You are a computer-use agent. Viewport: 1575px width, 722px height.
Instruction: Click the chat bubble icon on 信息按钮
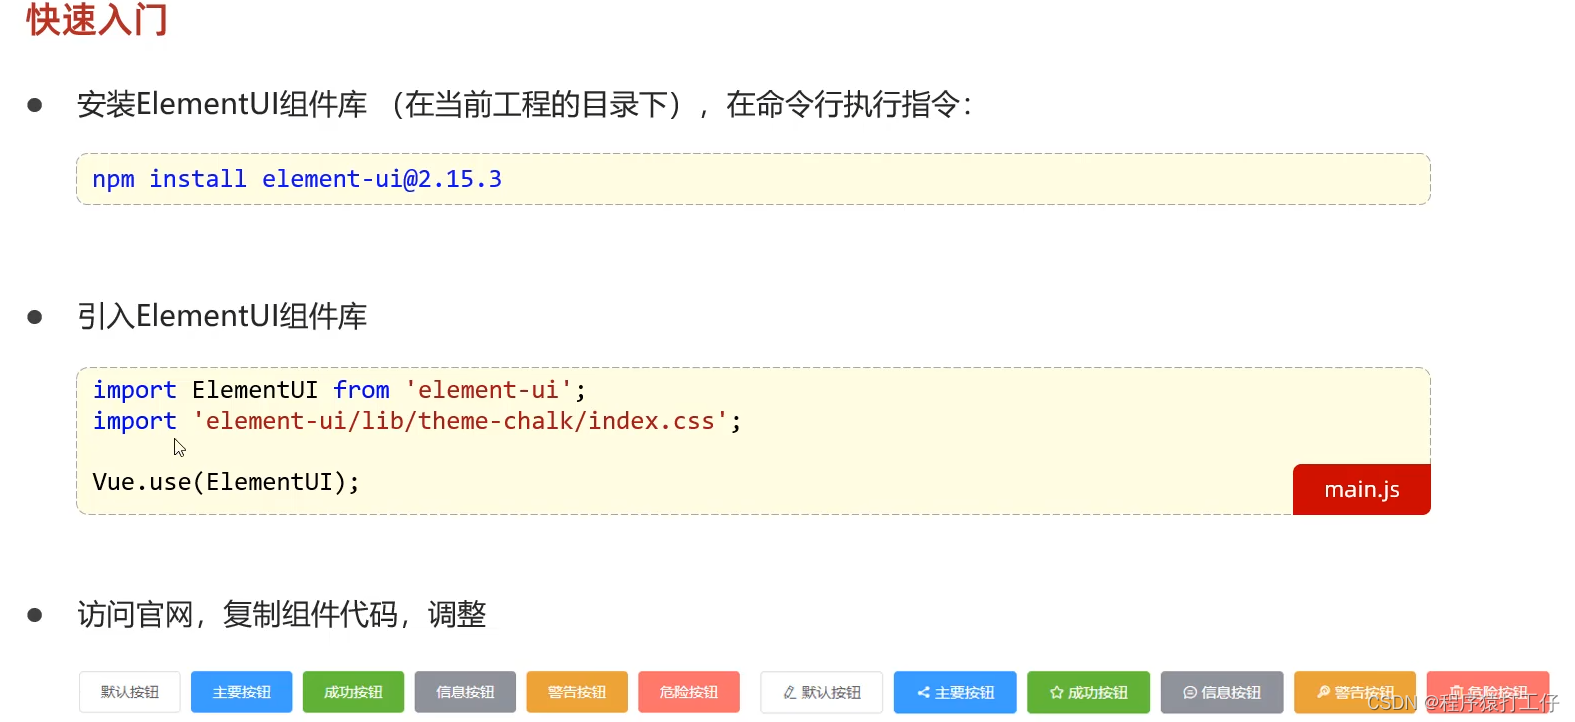click(1190, 692)
